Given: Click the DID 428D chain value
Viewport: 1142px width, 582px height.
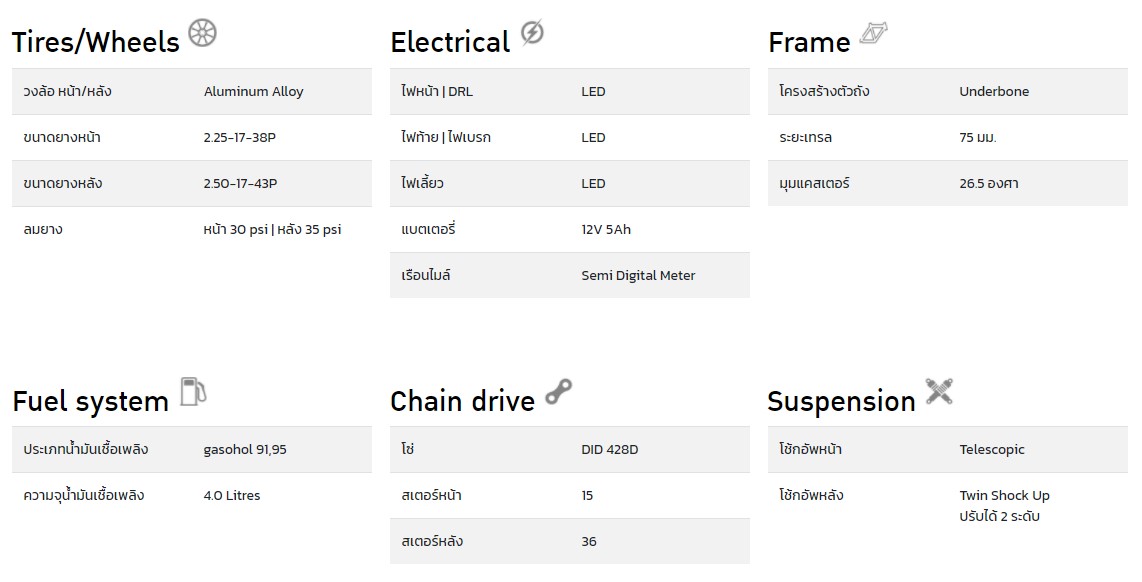Looking at the screenshot, I should (x=610, y=449).
